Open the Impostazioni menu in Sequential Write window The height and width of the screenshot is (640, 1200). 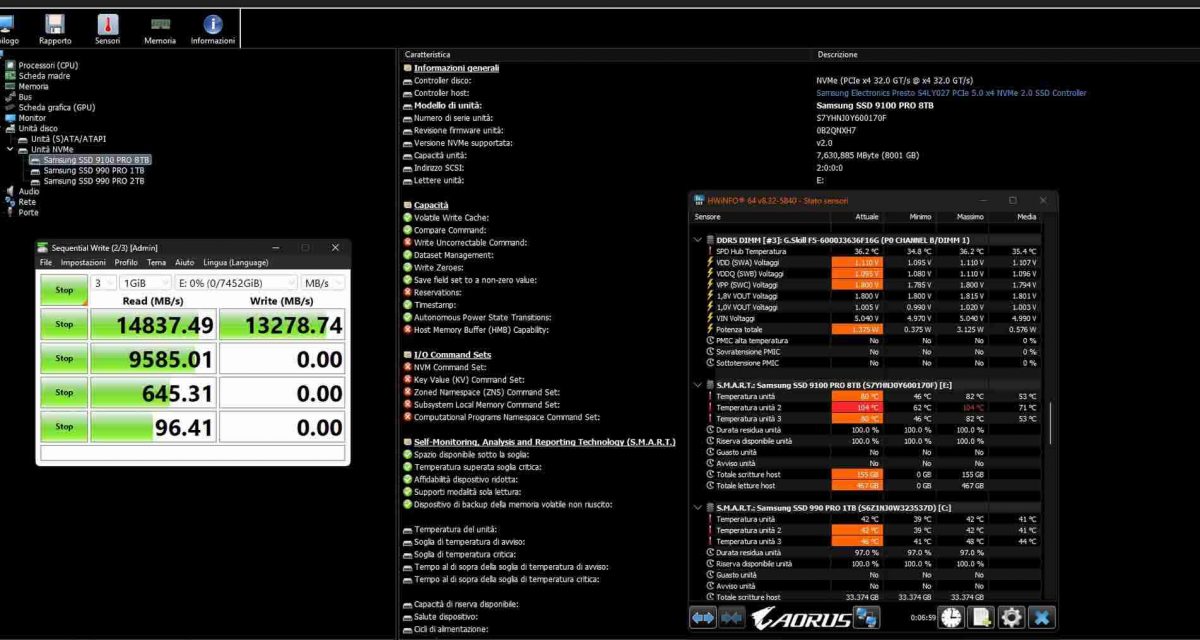click(x=84, y=262)
